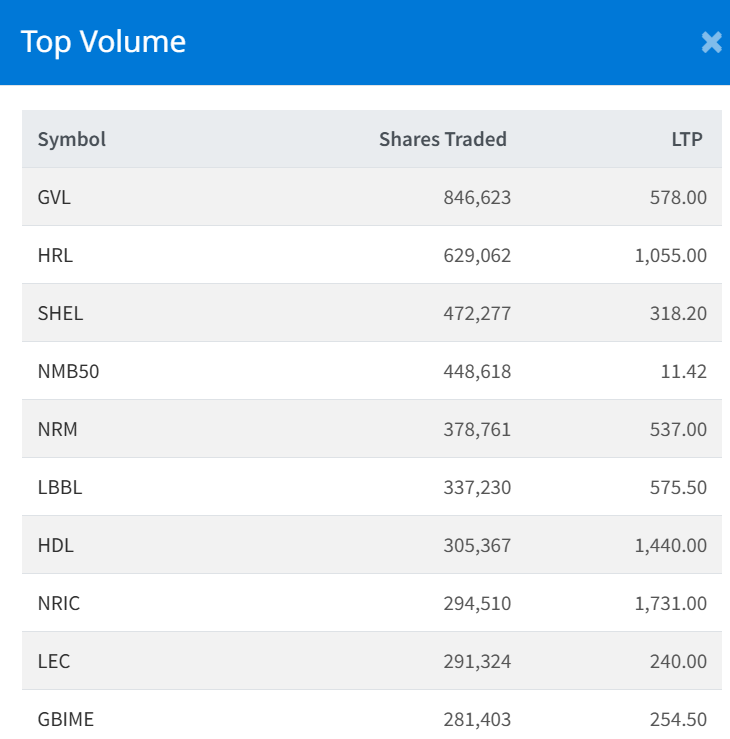The image size is (730, 739).
Task: Select the HDL symbol
Action: (56, 545)
